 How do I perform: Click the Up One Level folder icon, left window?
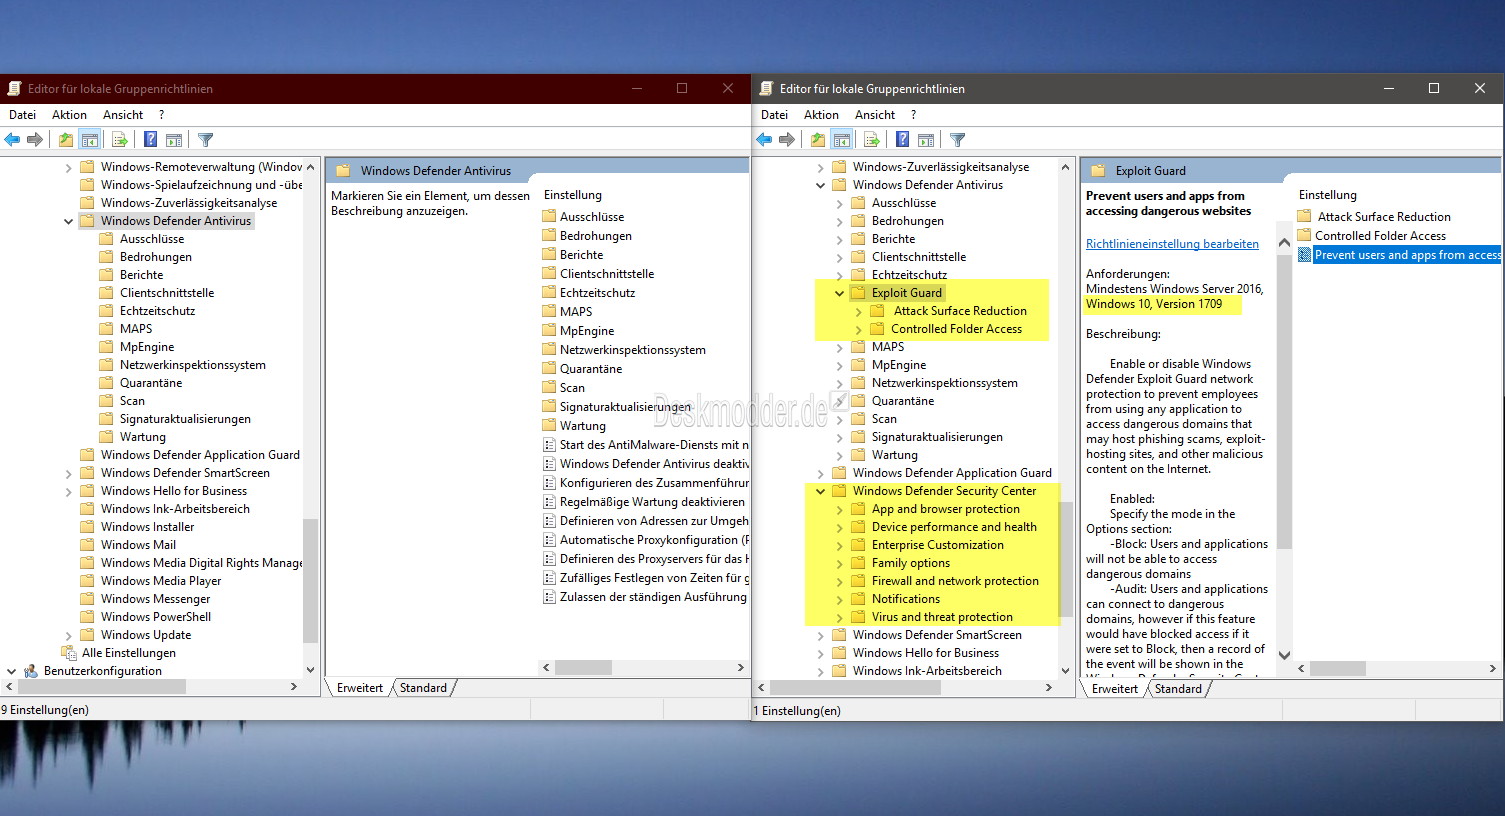point(65,140)
